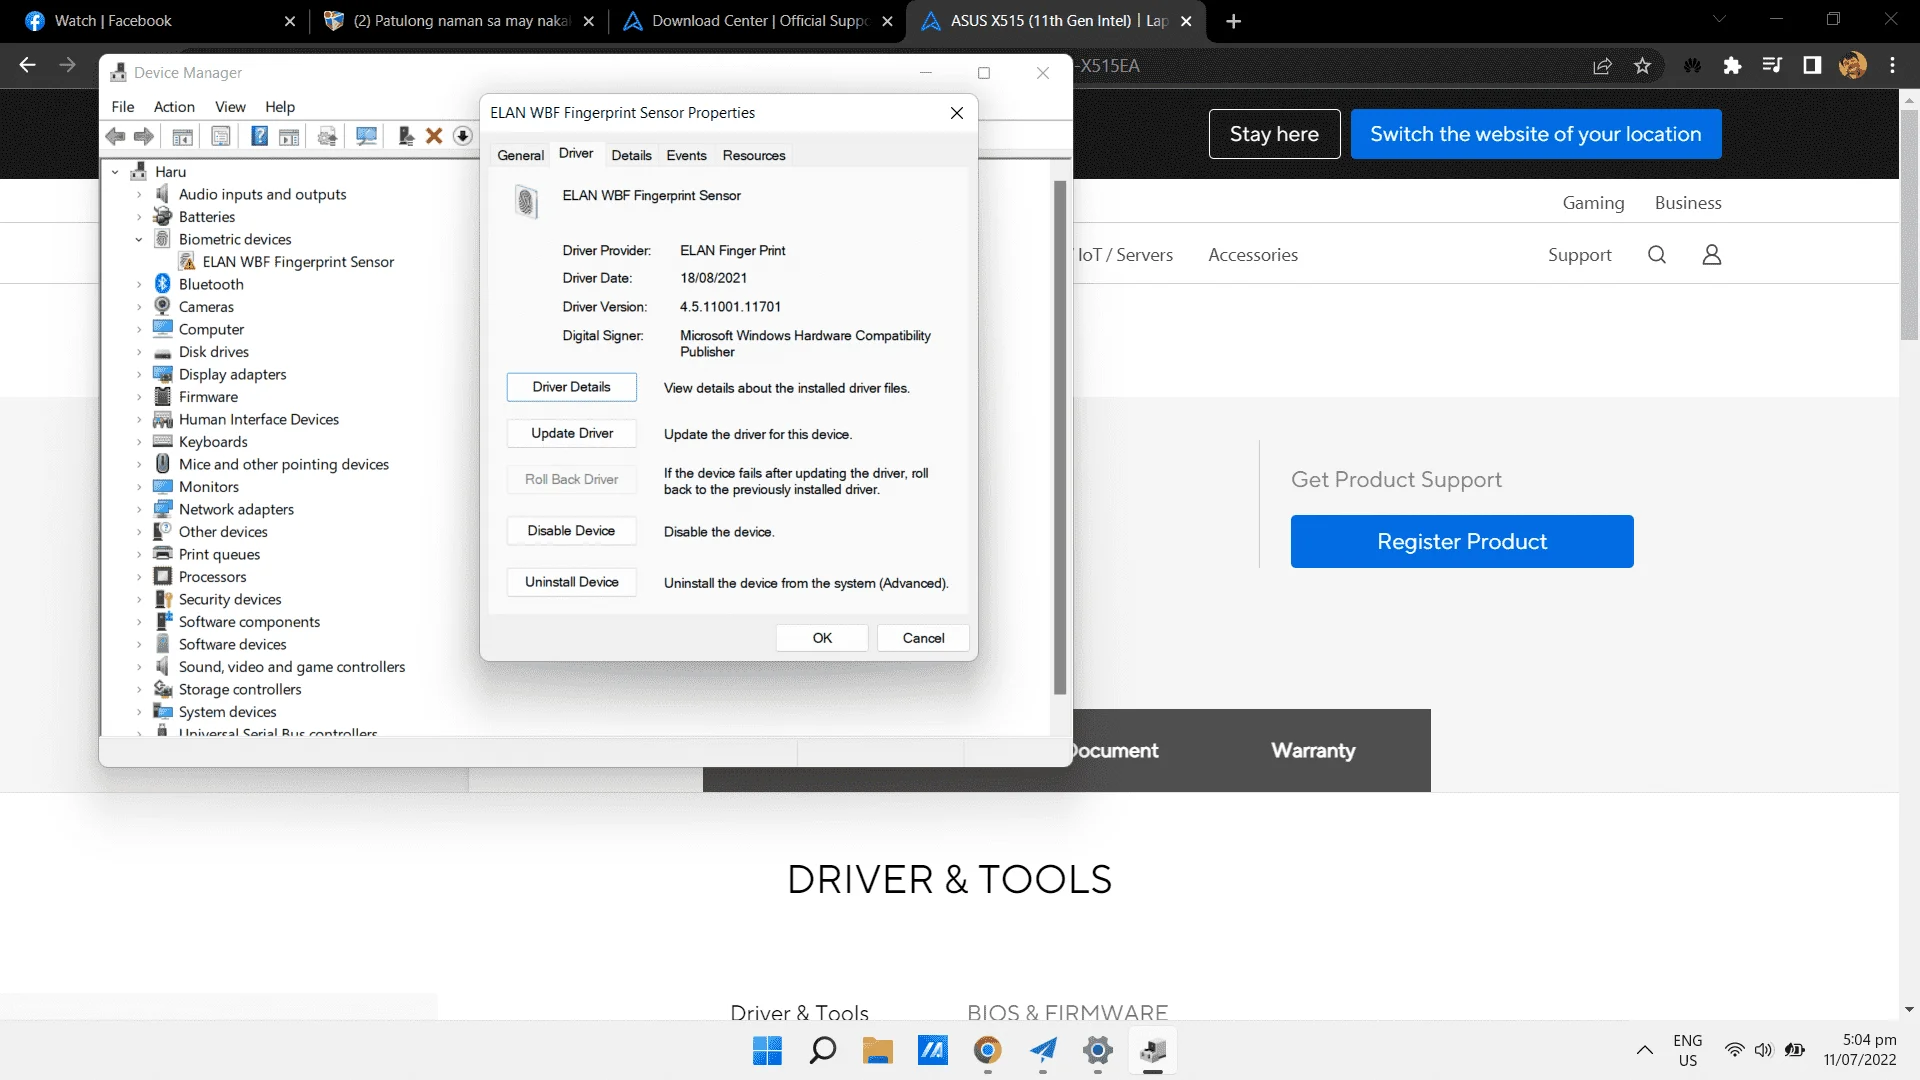Click the Print icon in Device Manager toolbar
Viewport: 1920px width, 1080px height.
click(x=327, y=136)
